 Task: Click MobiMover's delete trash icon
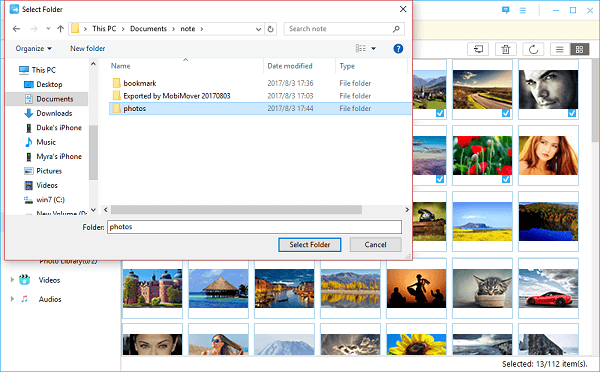[506, 49]
